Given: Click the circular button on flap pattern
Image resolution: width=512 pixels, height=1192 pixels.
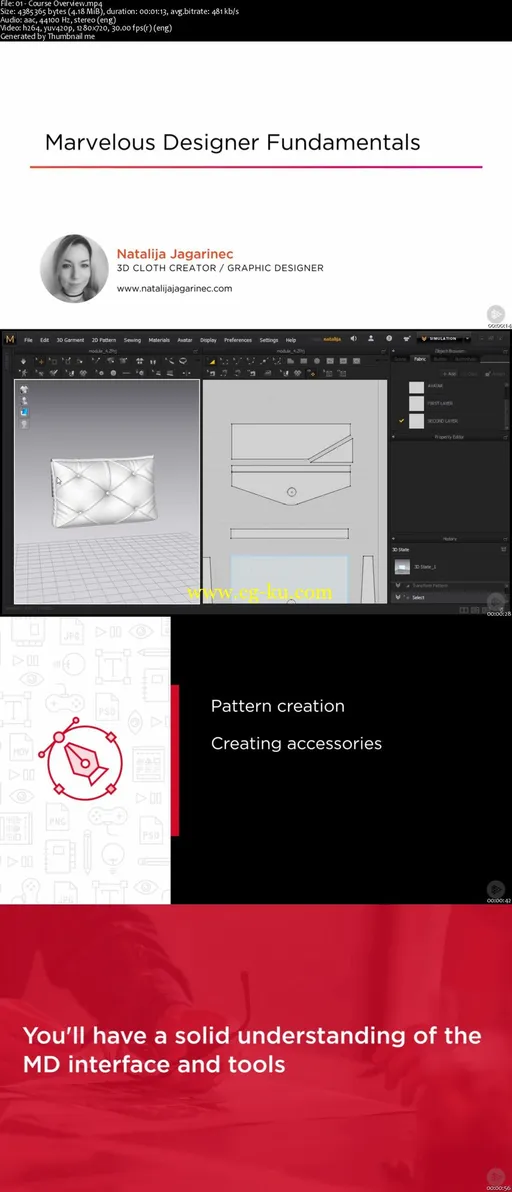Looking at the screenshot, I should (x=292, y=492).
